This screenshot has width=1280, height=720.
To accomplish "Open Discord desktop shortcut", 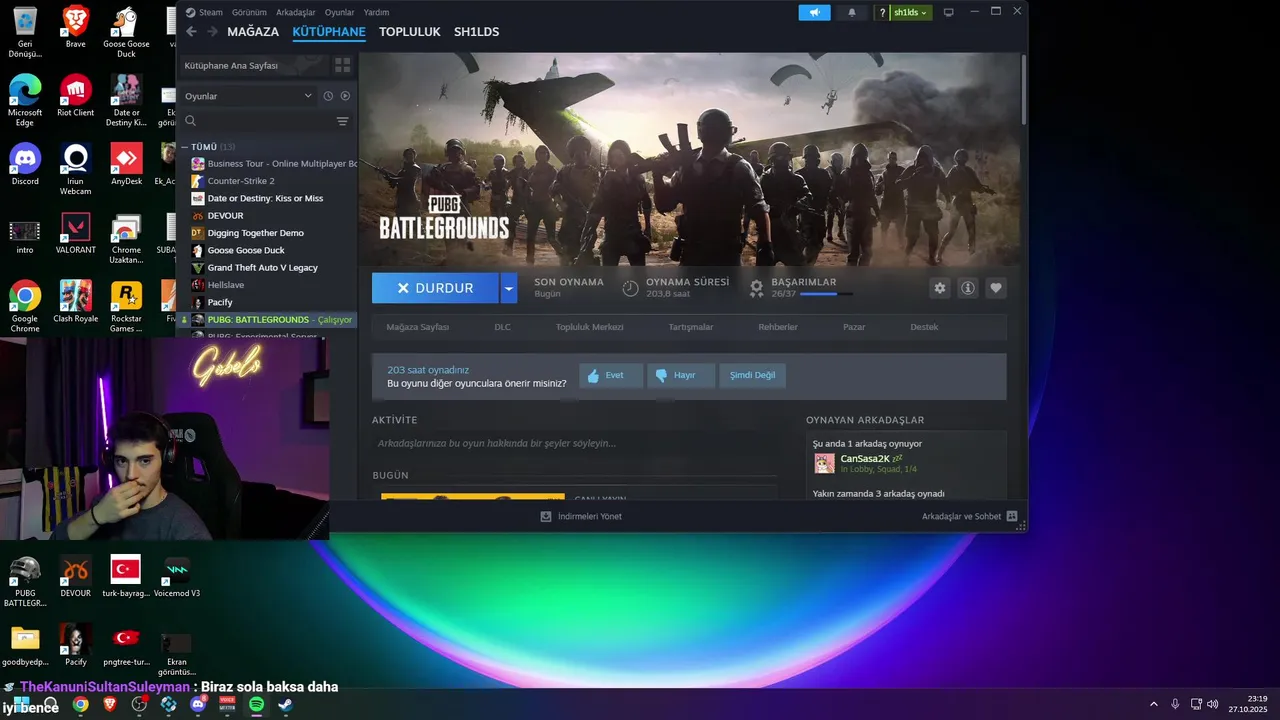I will pos(25,165).
